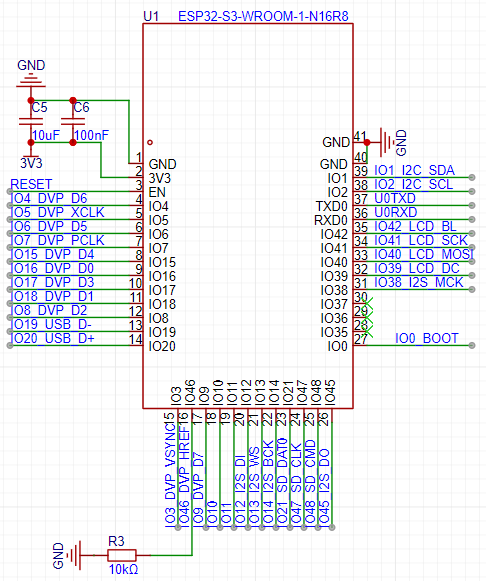Click the IO40_LCD_MOSI net label

tap(424, 255)
